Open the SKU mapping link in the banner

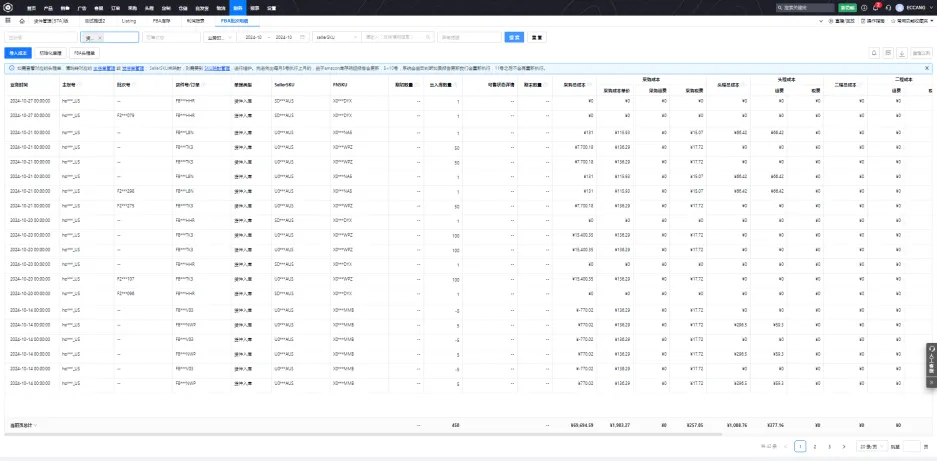(215, 68)
